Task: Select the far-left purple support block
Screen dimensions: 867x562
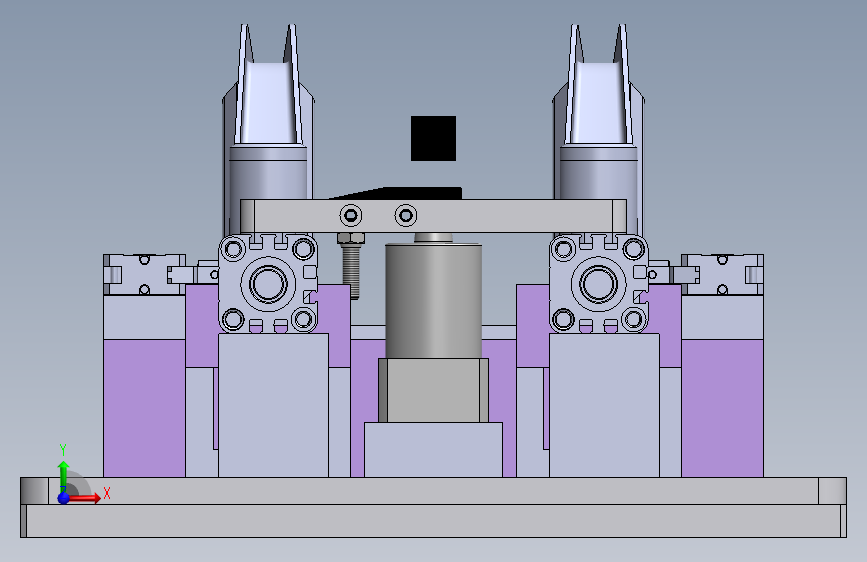Action: click(x=144, y=408)
